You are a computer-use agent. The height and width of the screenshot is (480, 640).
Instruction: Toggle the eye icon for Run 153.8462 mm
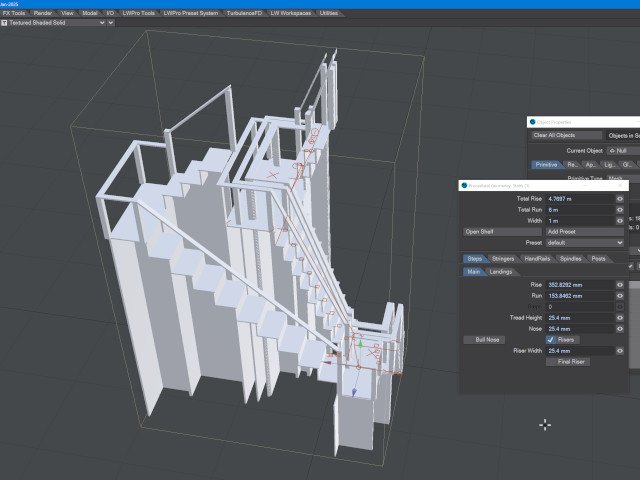point(620,296)
